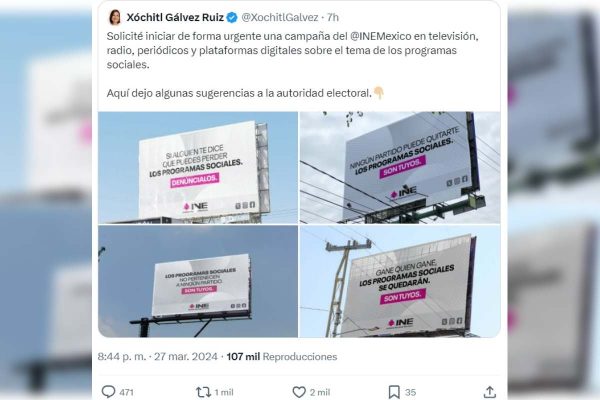Click the repost arrows icon
Screen dimensions: 600x400
[x=203, y=392]
